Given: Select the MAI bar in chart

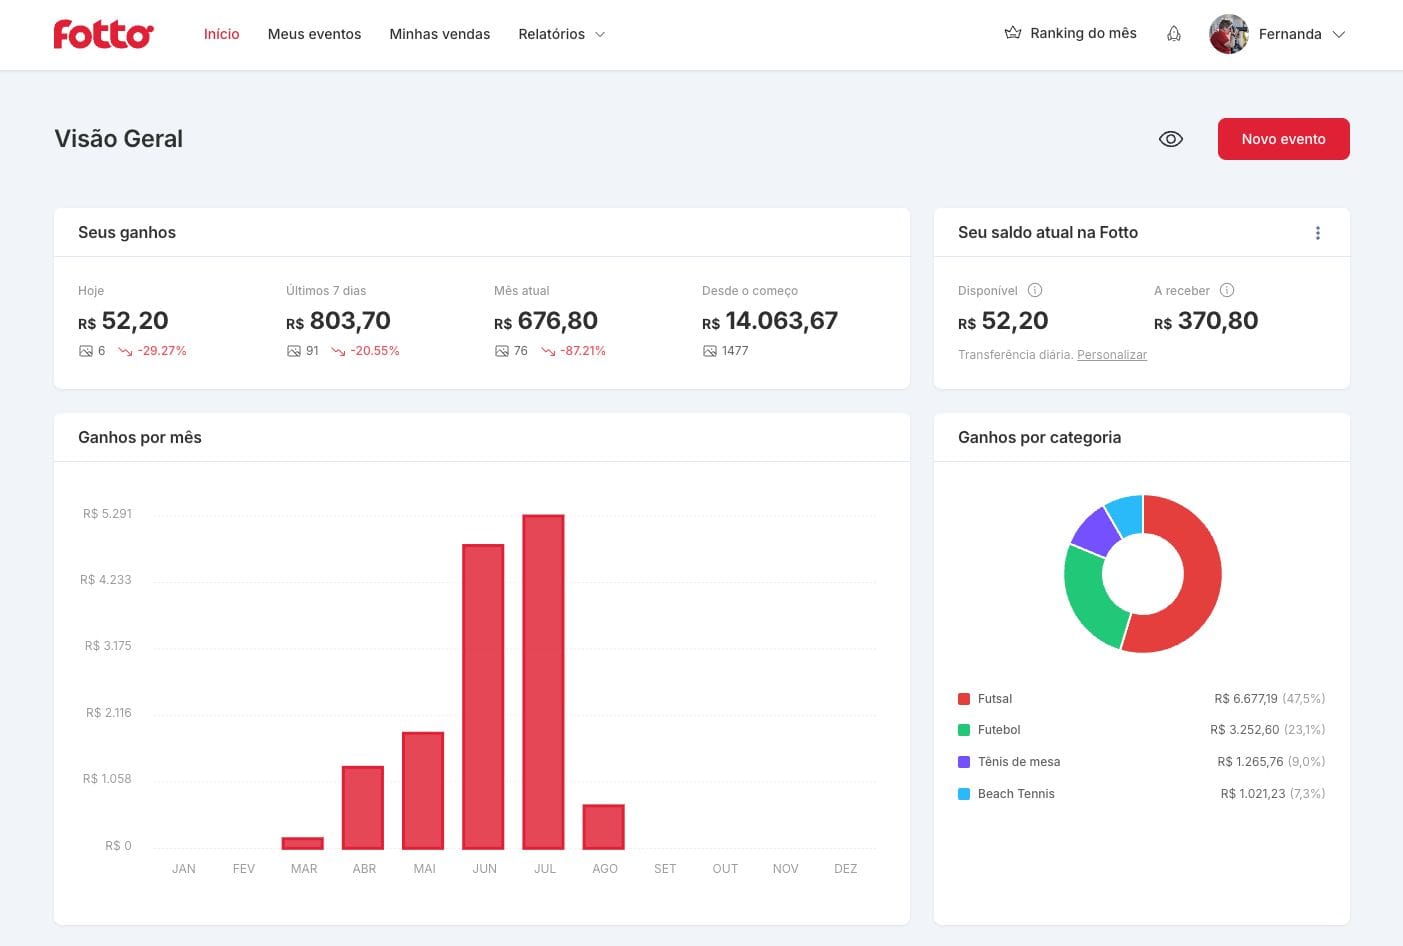Looking at the screenshot, I should 423,791.
